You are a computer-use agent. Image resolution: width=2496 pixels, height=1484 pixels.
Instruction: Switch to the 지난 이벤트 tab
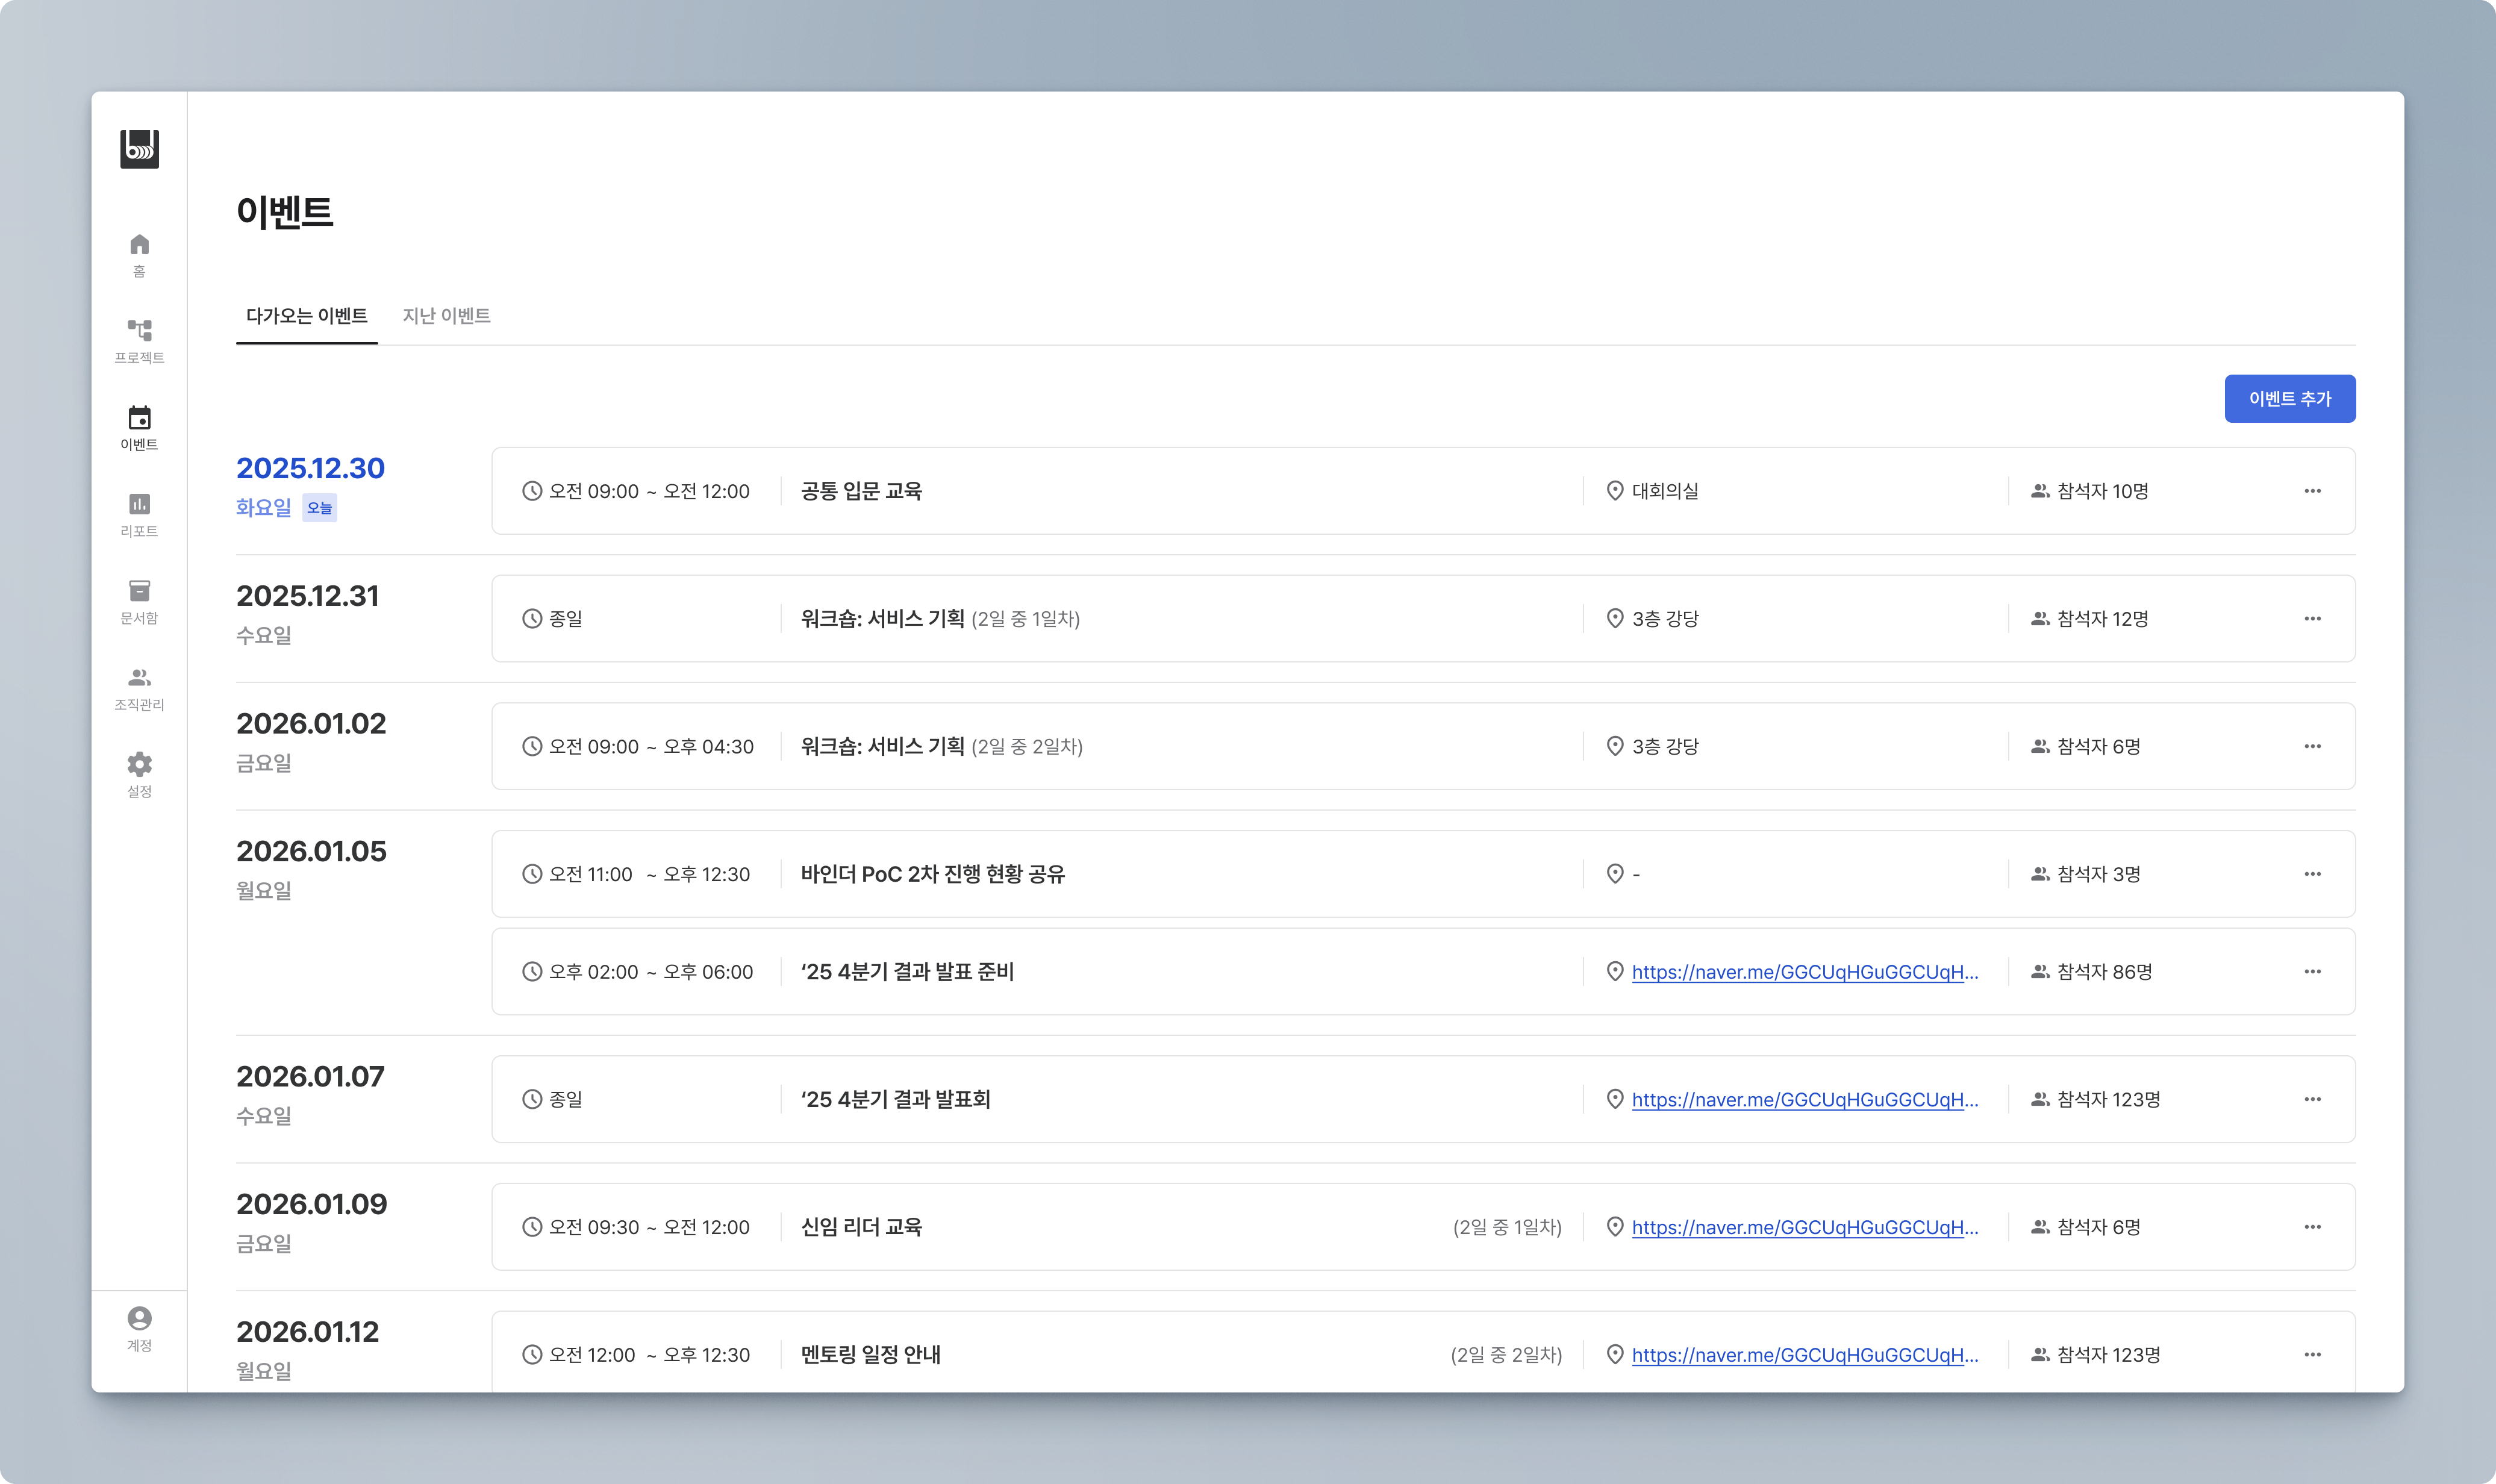[x=446, y=316]
